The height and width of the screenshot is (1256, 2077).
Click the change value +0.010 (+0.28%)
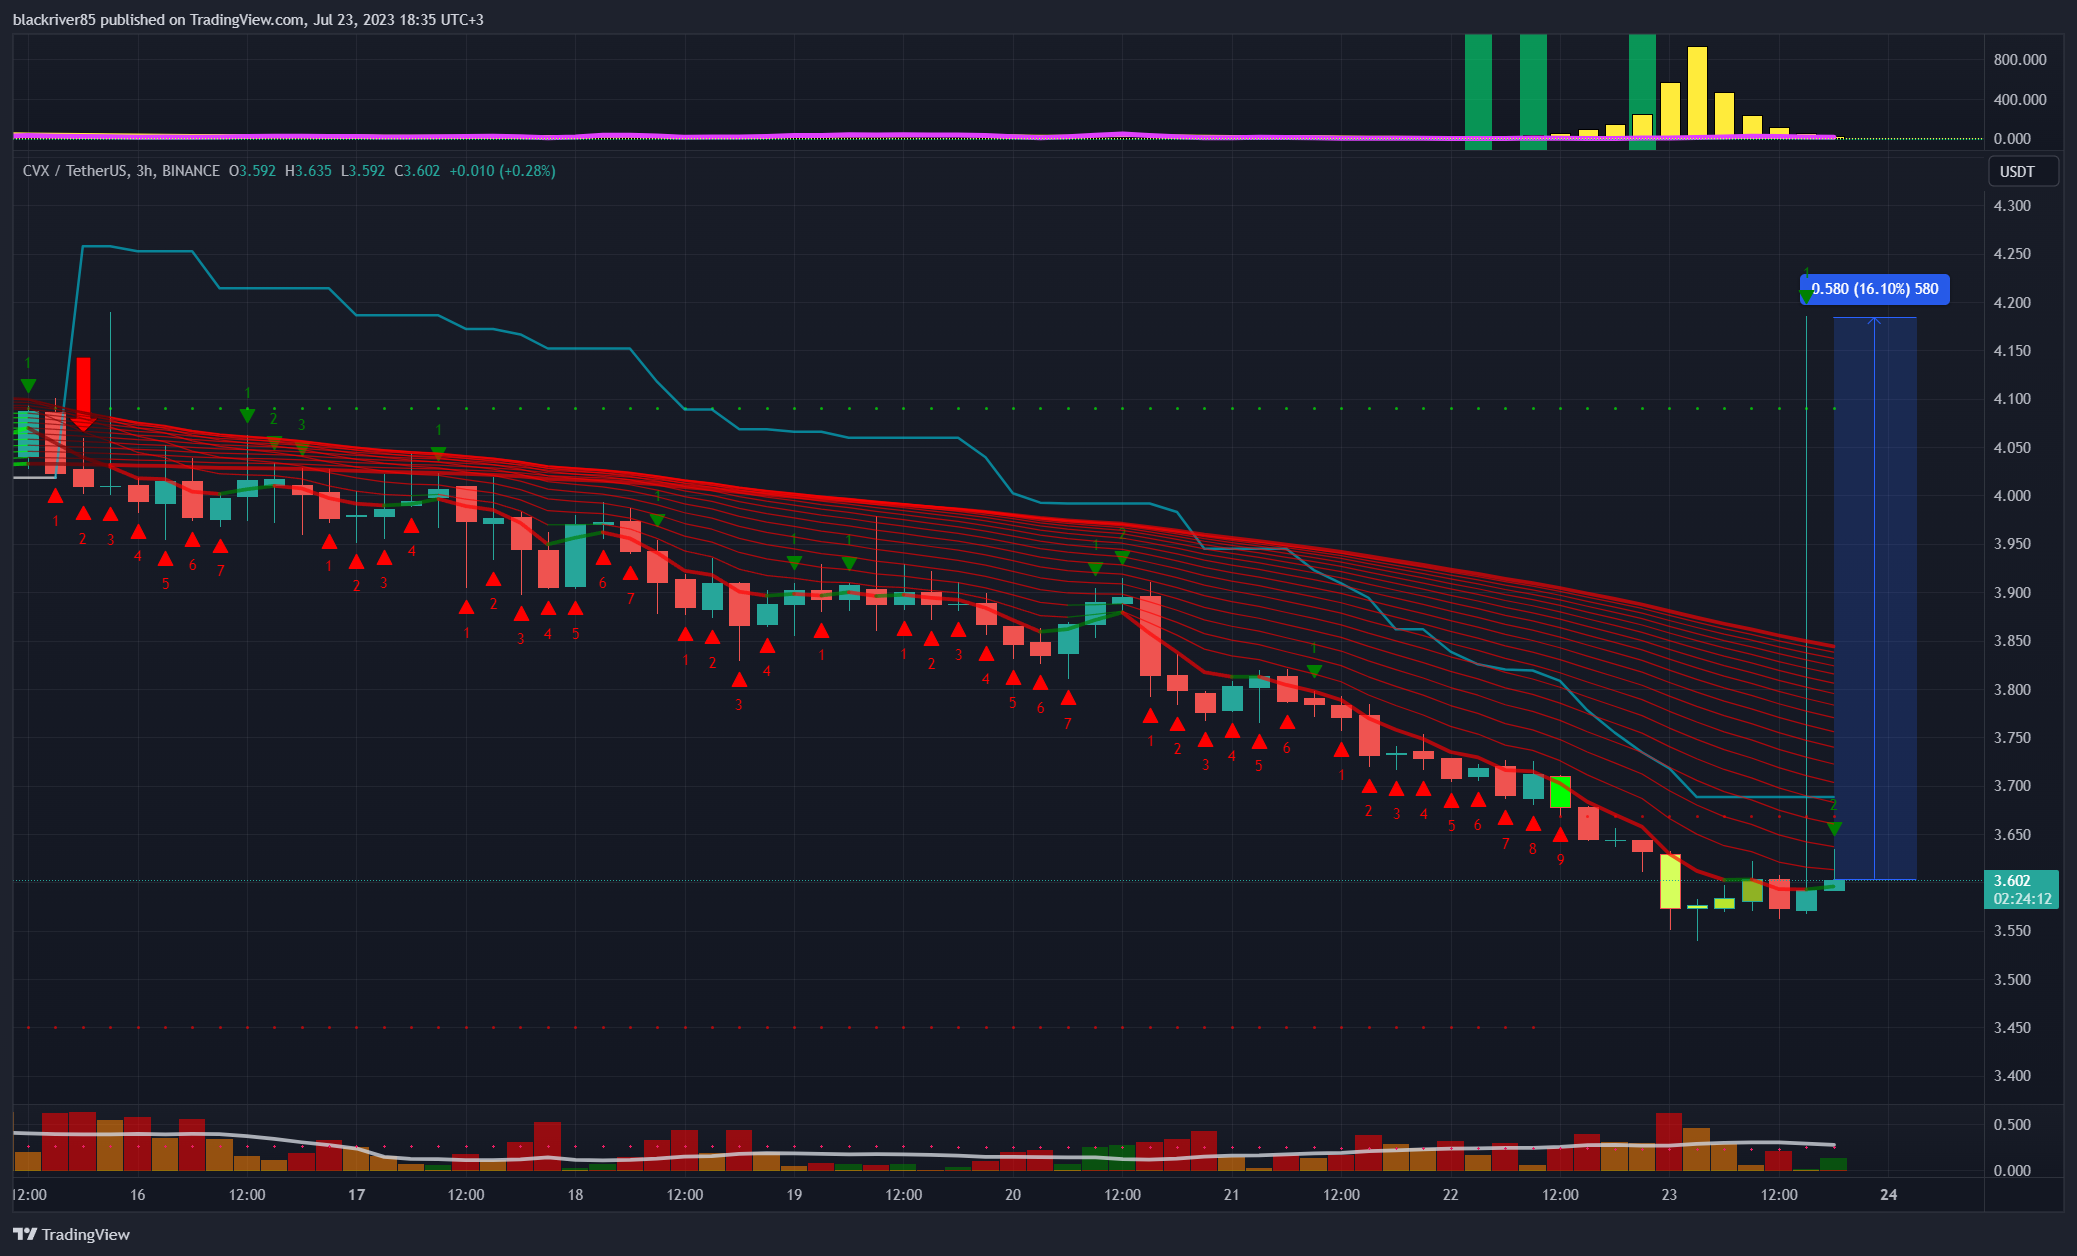pyautogui.click(x=502, y=171)
